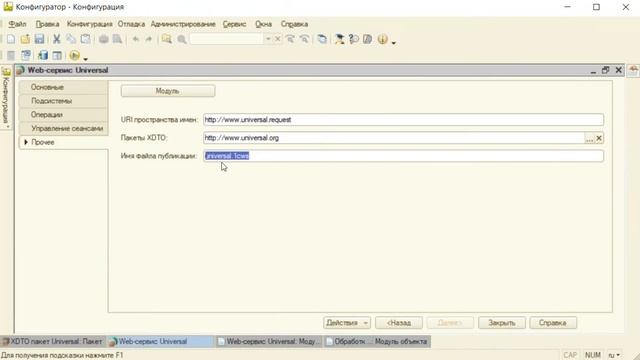
Task: Switch to Web-сервис Universal window tab
Action: click(160, 342)
